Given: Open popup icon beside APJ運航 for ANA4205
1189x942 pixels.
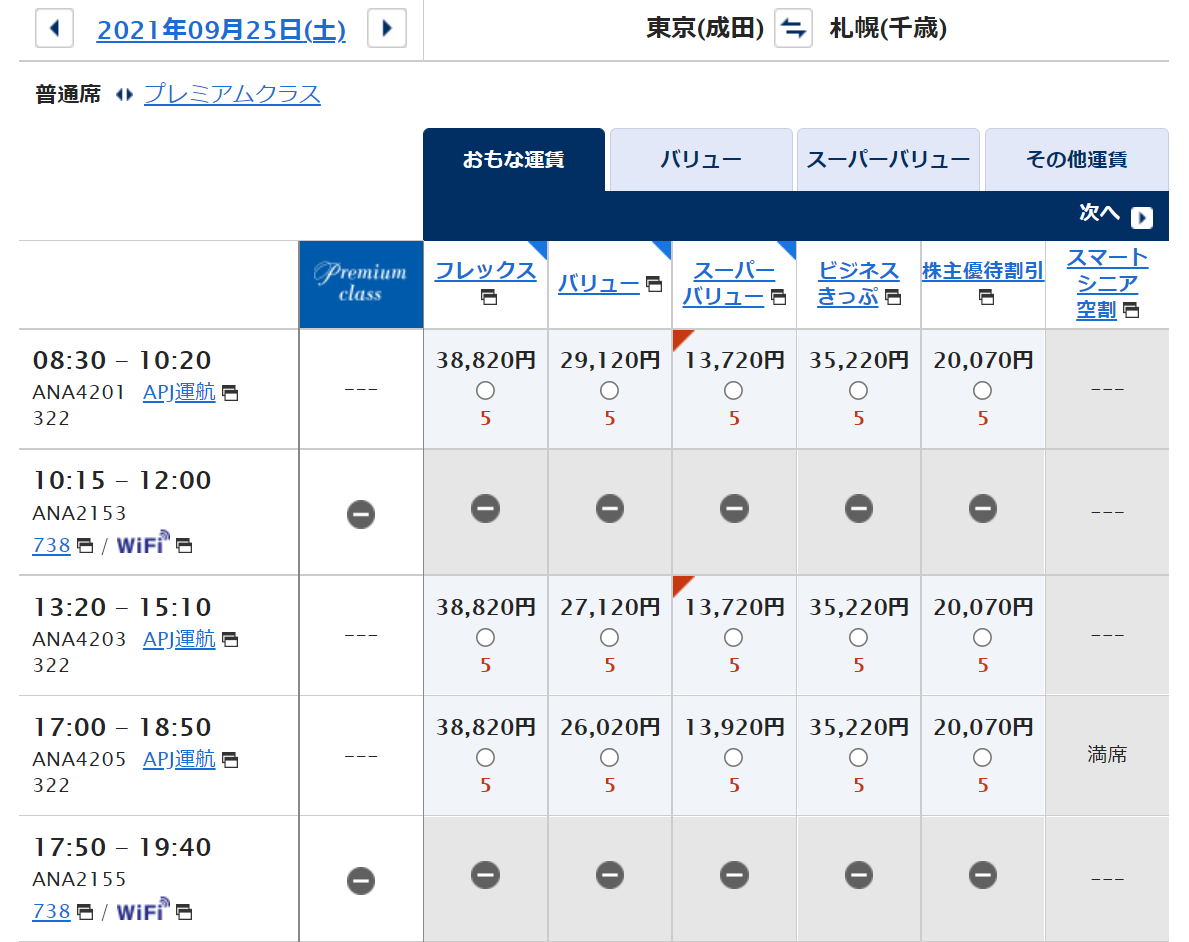Looking at the screenshot, I should coord(230,759).
